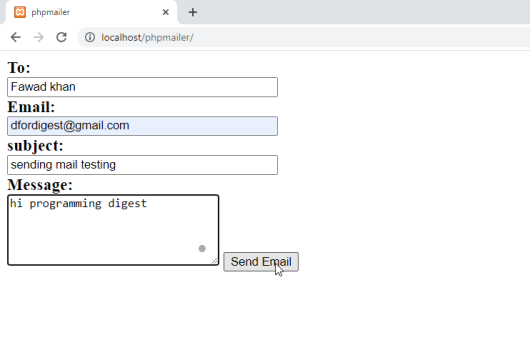The width and height of the screenshot is (530, 360).
Task: Reload the phpmailer page
Action: pos(62,37)
